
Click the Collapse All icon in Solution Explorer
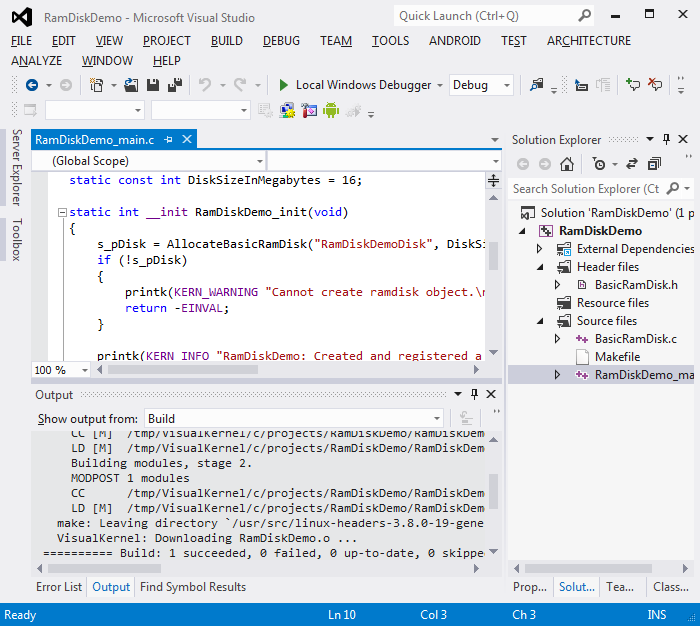pyautogui.click(x=654, y=164)
